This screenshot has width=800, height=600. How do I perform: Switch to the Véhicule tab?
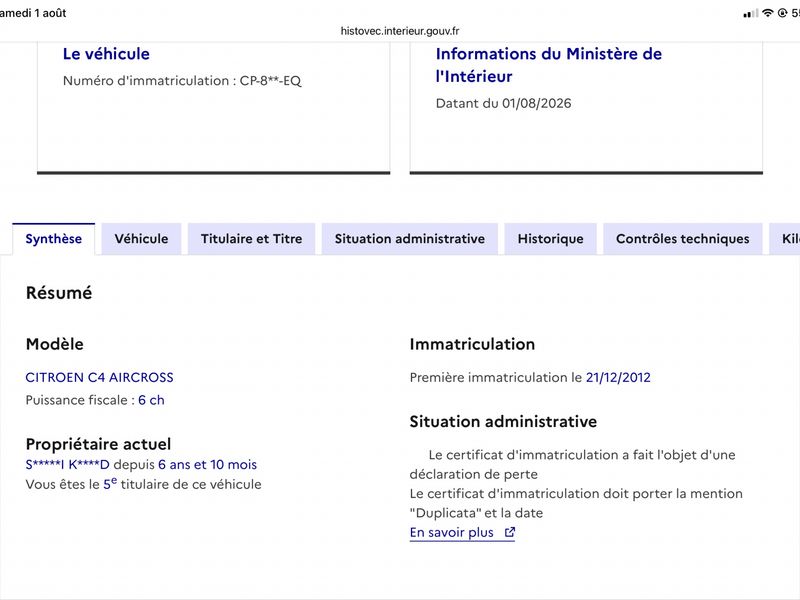click(141, 239)
